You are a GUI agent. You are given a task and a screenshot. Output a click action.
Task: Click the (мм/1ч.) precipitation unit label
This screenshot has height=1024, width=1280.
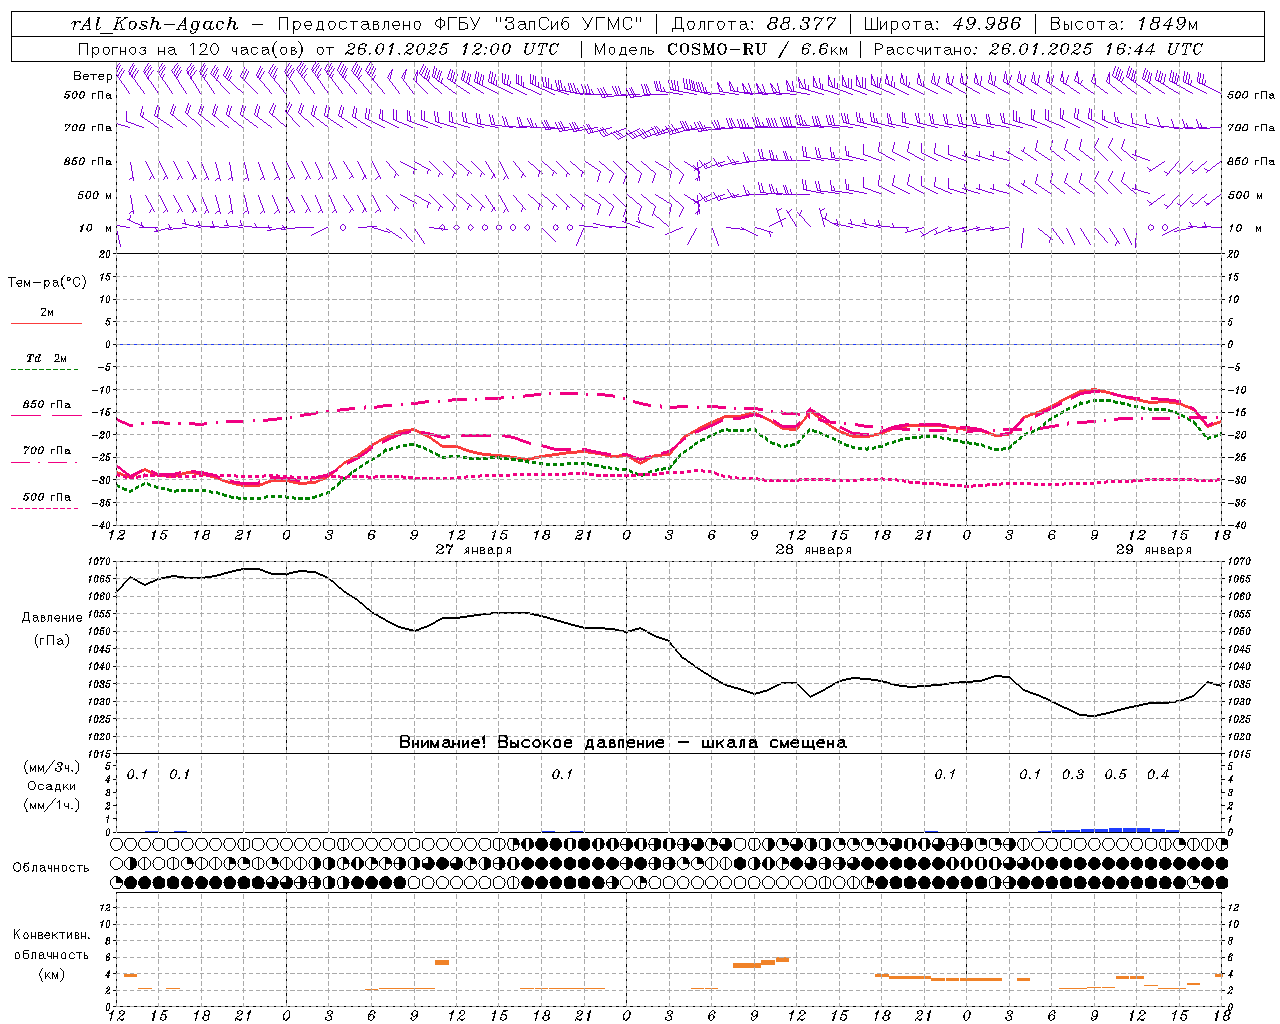(x=52, y=805)
